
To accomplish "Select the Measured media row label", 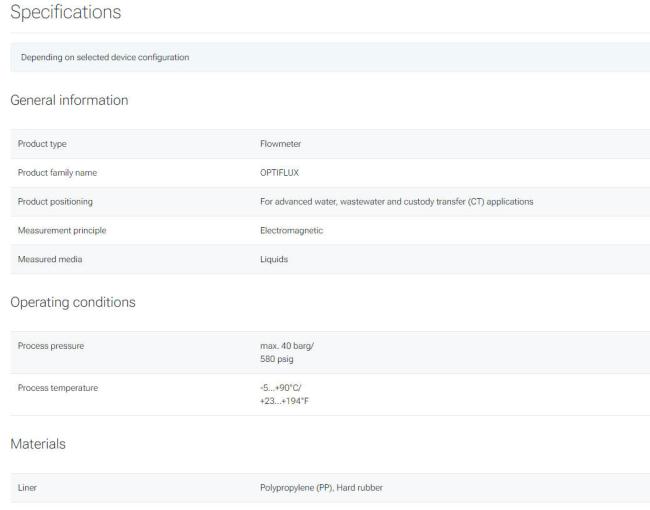I will point(50,259).
